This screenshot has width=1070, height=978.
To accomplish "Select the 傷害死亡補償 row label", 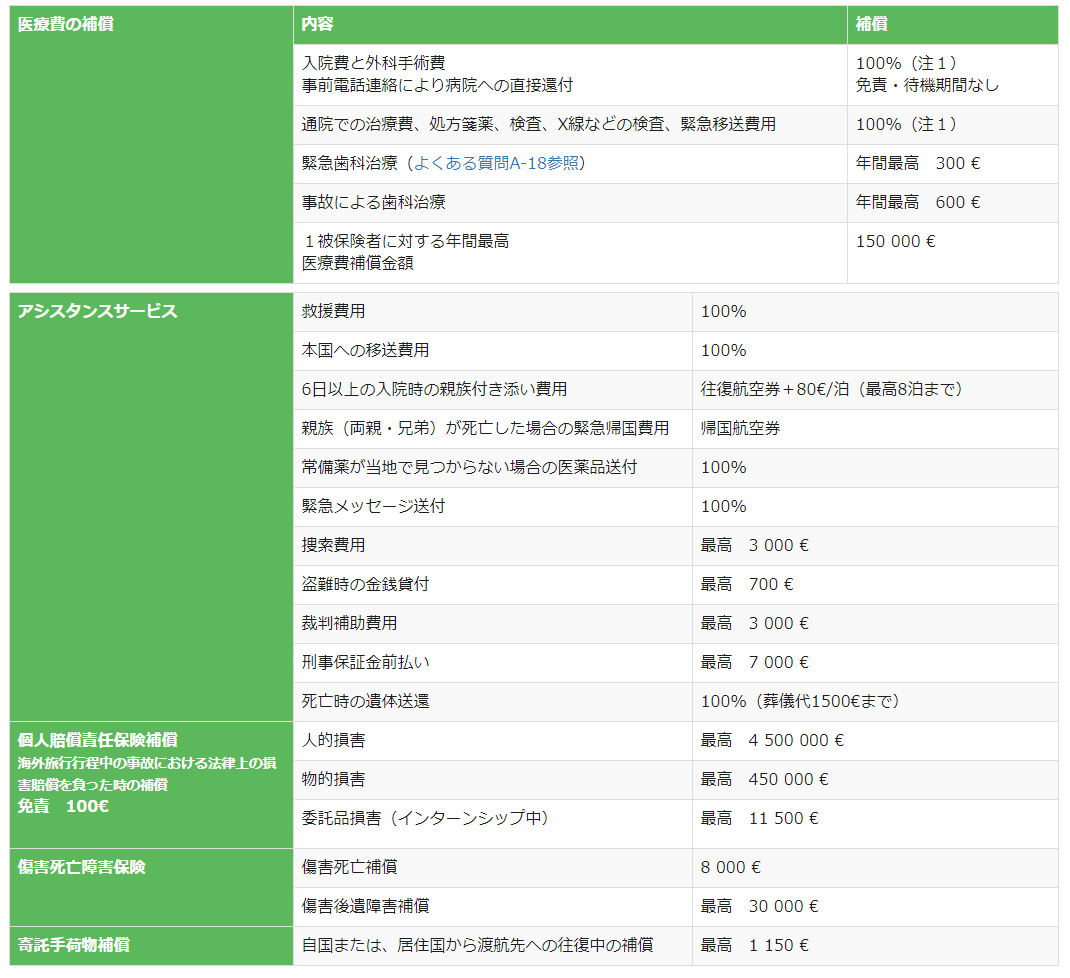I will (349, 867).
